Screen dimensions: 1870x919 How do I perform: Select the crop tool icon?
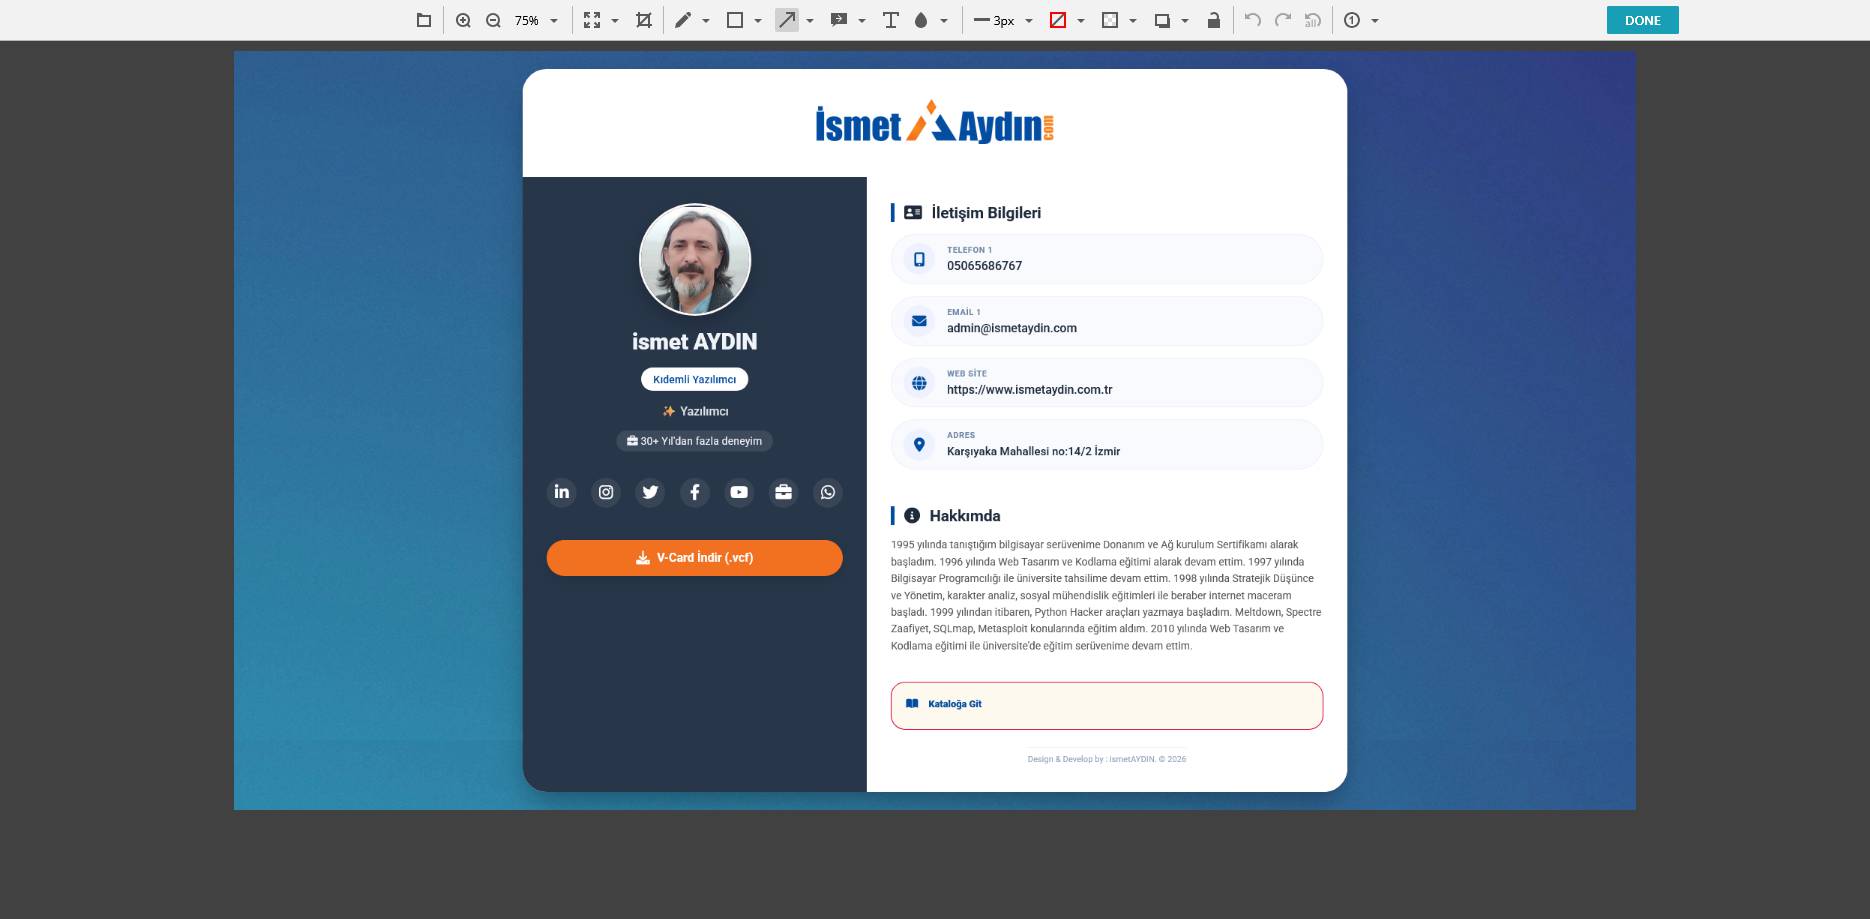pos(644,20)
